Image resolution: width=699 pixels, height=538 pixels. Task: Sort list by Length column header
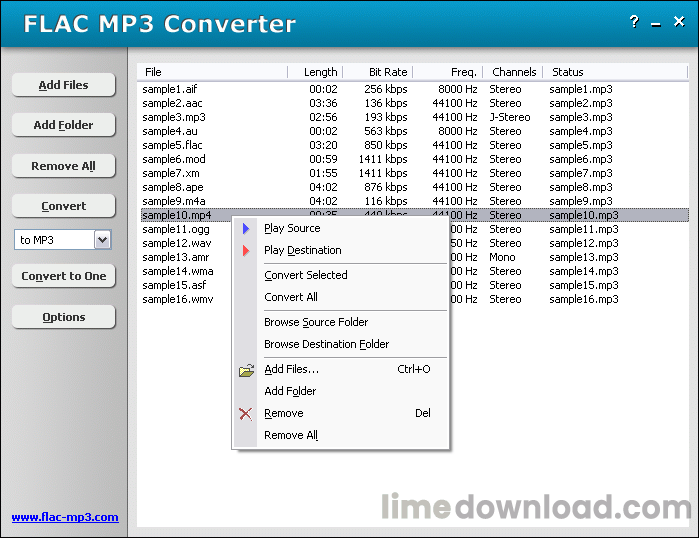click(x=320, y=72)
